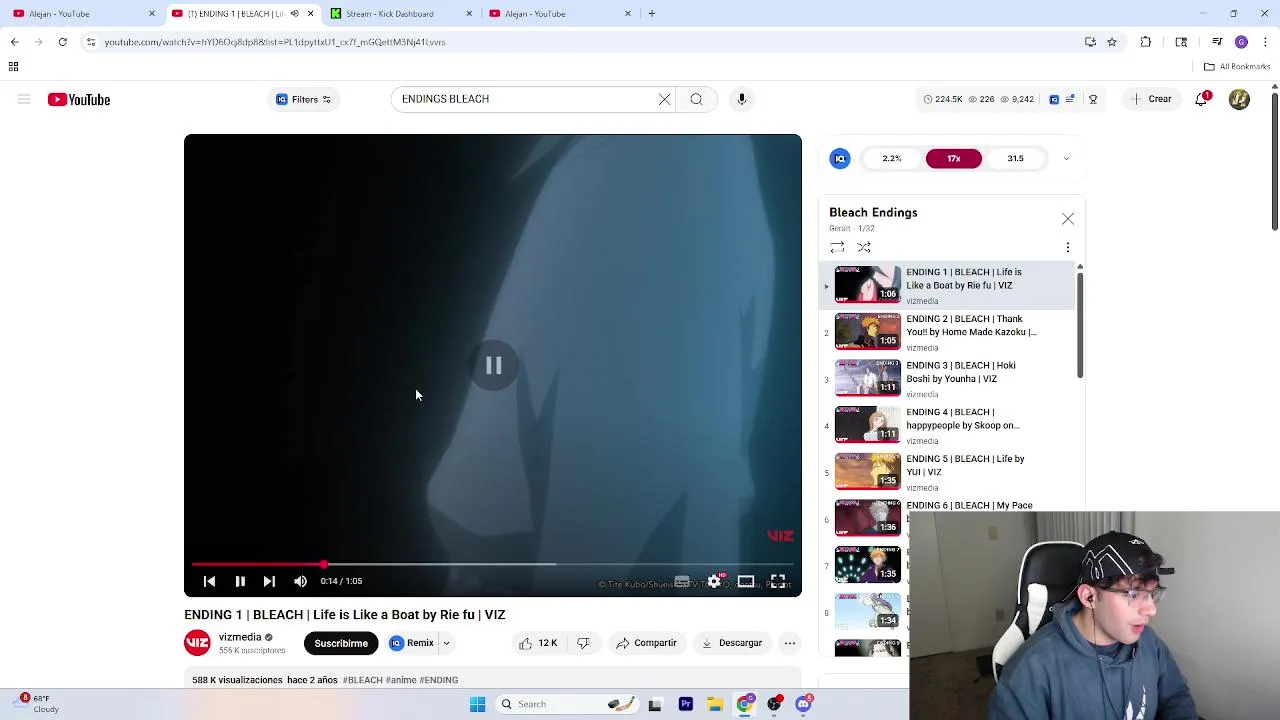This screenshot has height=720, width=1280.
Task: Go to the YouTube home logo
Action: click(79, 99)
